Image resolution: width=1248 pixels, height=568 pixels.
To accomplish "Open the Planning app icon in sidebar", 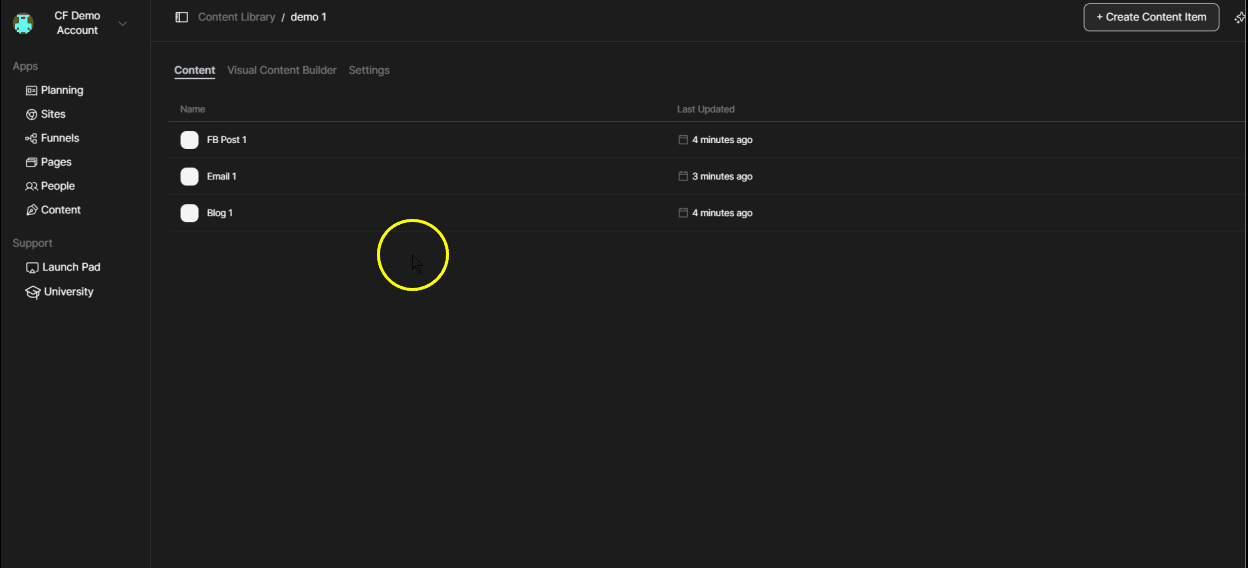I will [x=31, y=90].
